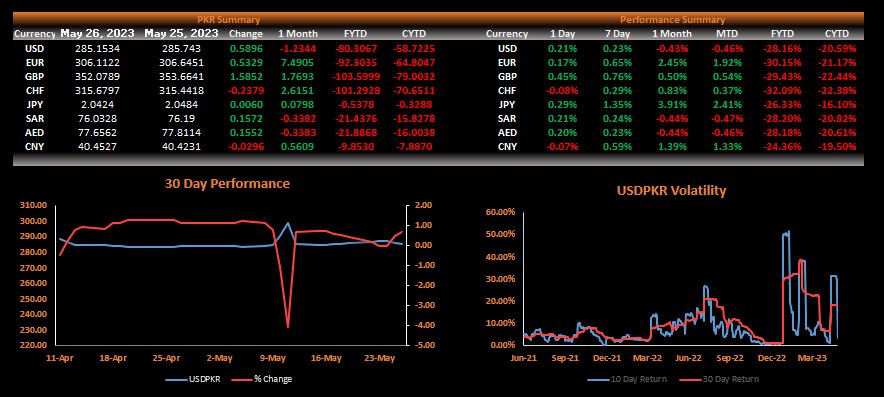Select EUR row label in Performance Summary
Image resolution: width=884 pixels, height=397 pixels.
tap(507, 63)
